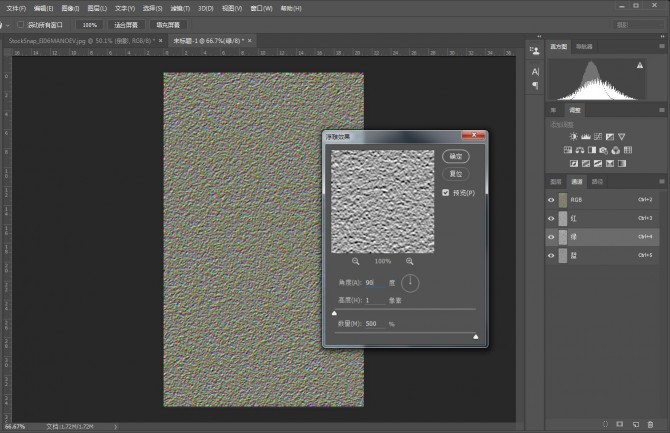
Task: Click the 确定 (OK) button
Action: [455, 157]
